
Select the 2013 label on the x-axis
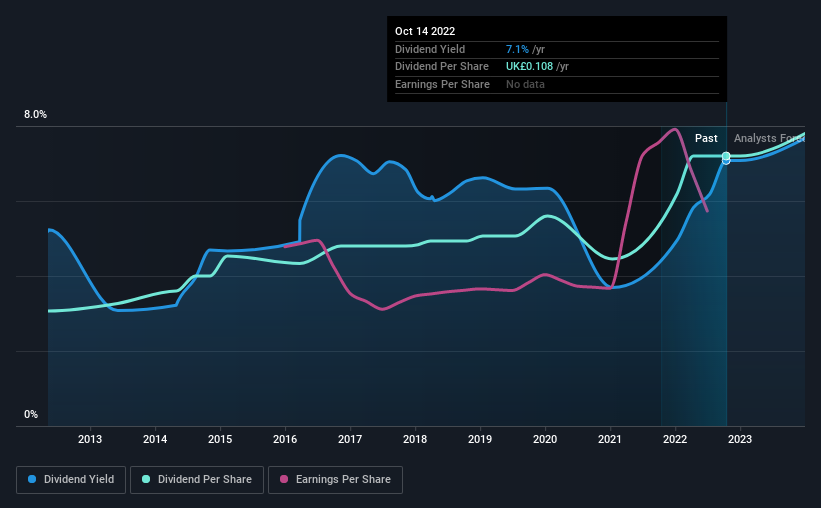click(x=90, y=439)
